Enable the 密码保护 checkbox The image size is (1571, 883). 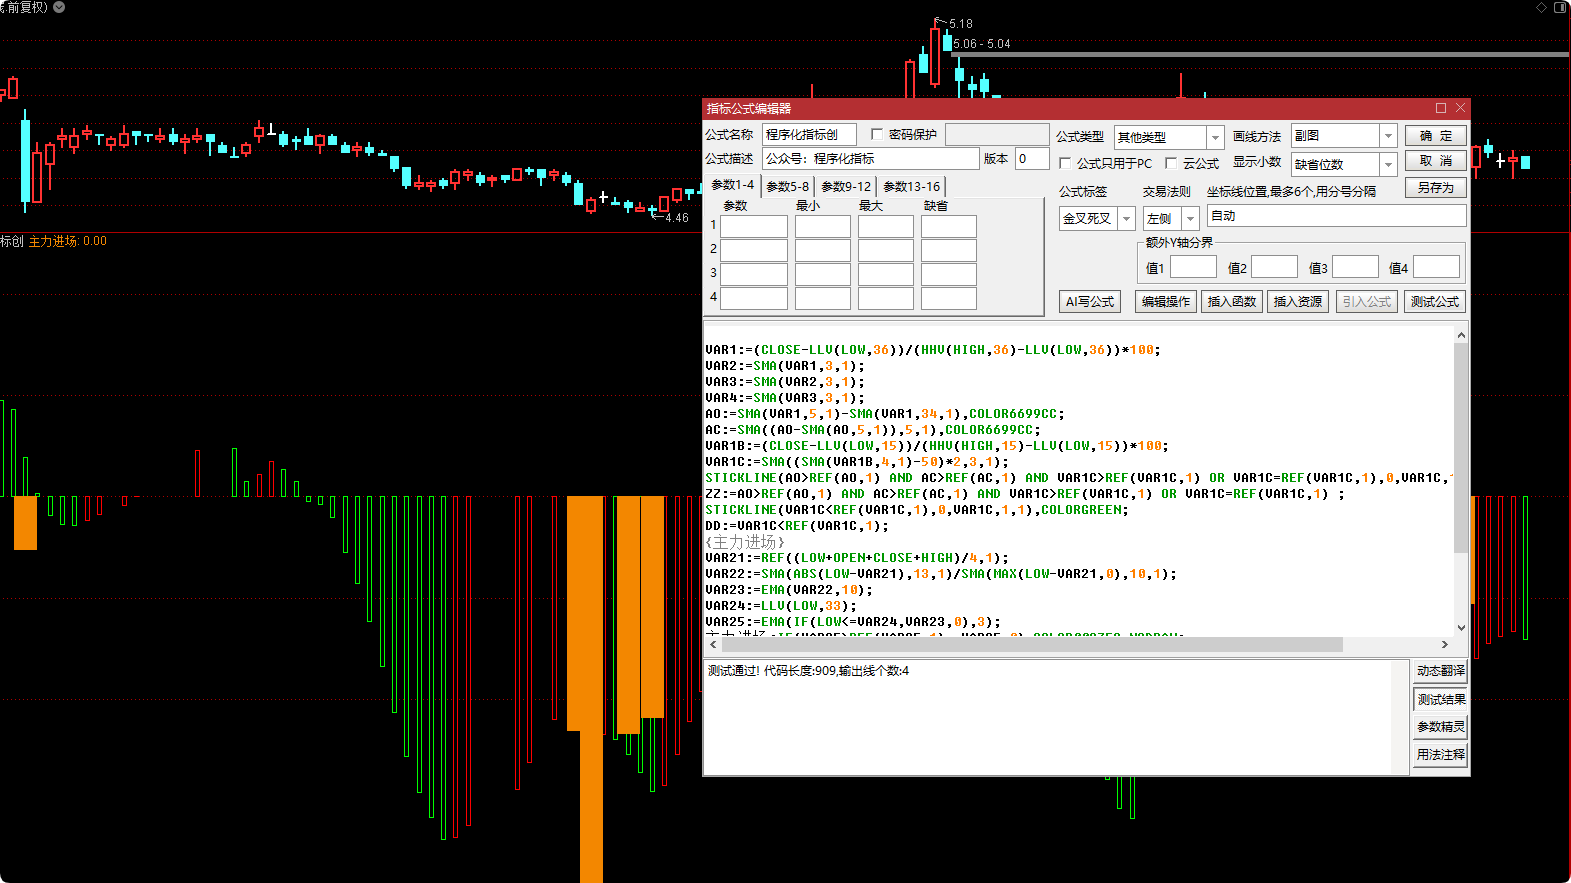tap(877, 134)
